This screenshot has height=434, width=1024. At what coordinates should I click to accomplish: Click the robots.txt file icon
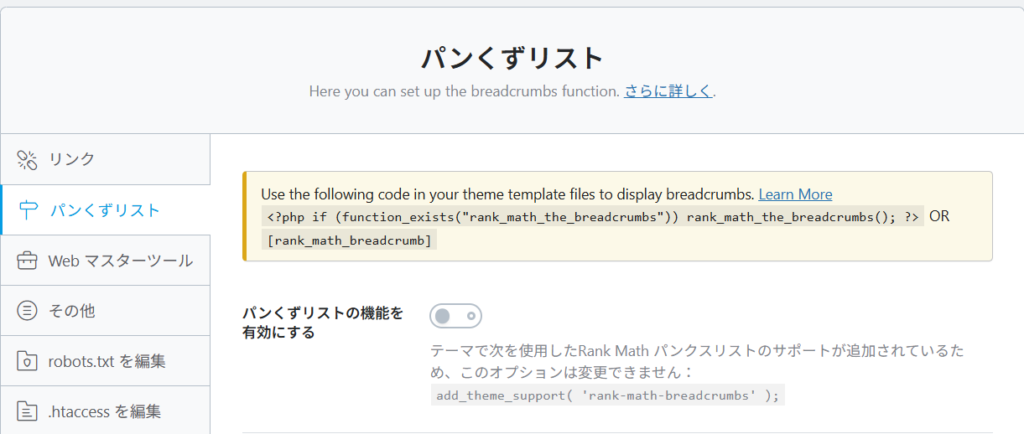[x=28, y=361]
